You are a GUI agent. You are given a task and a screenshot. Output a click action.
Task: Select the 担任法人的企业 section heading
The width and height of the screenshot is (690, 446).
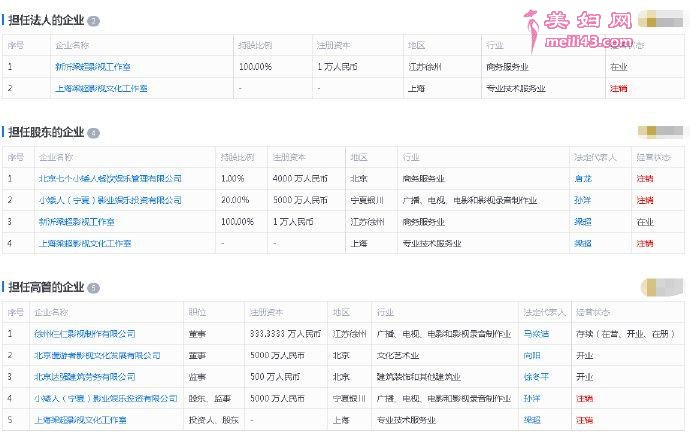(x=46, y=20)
